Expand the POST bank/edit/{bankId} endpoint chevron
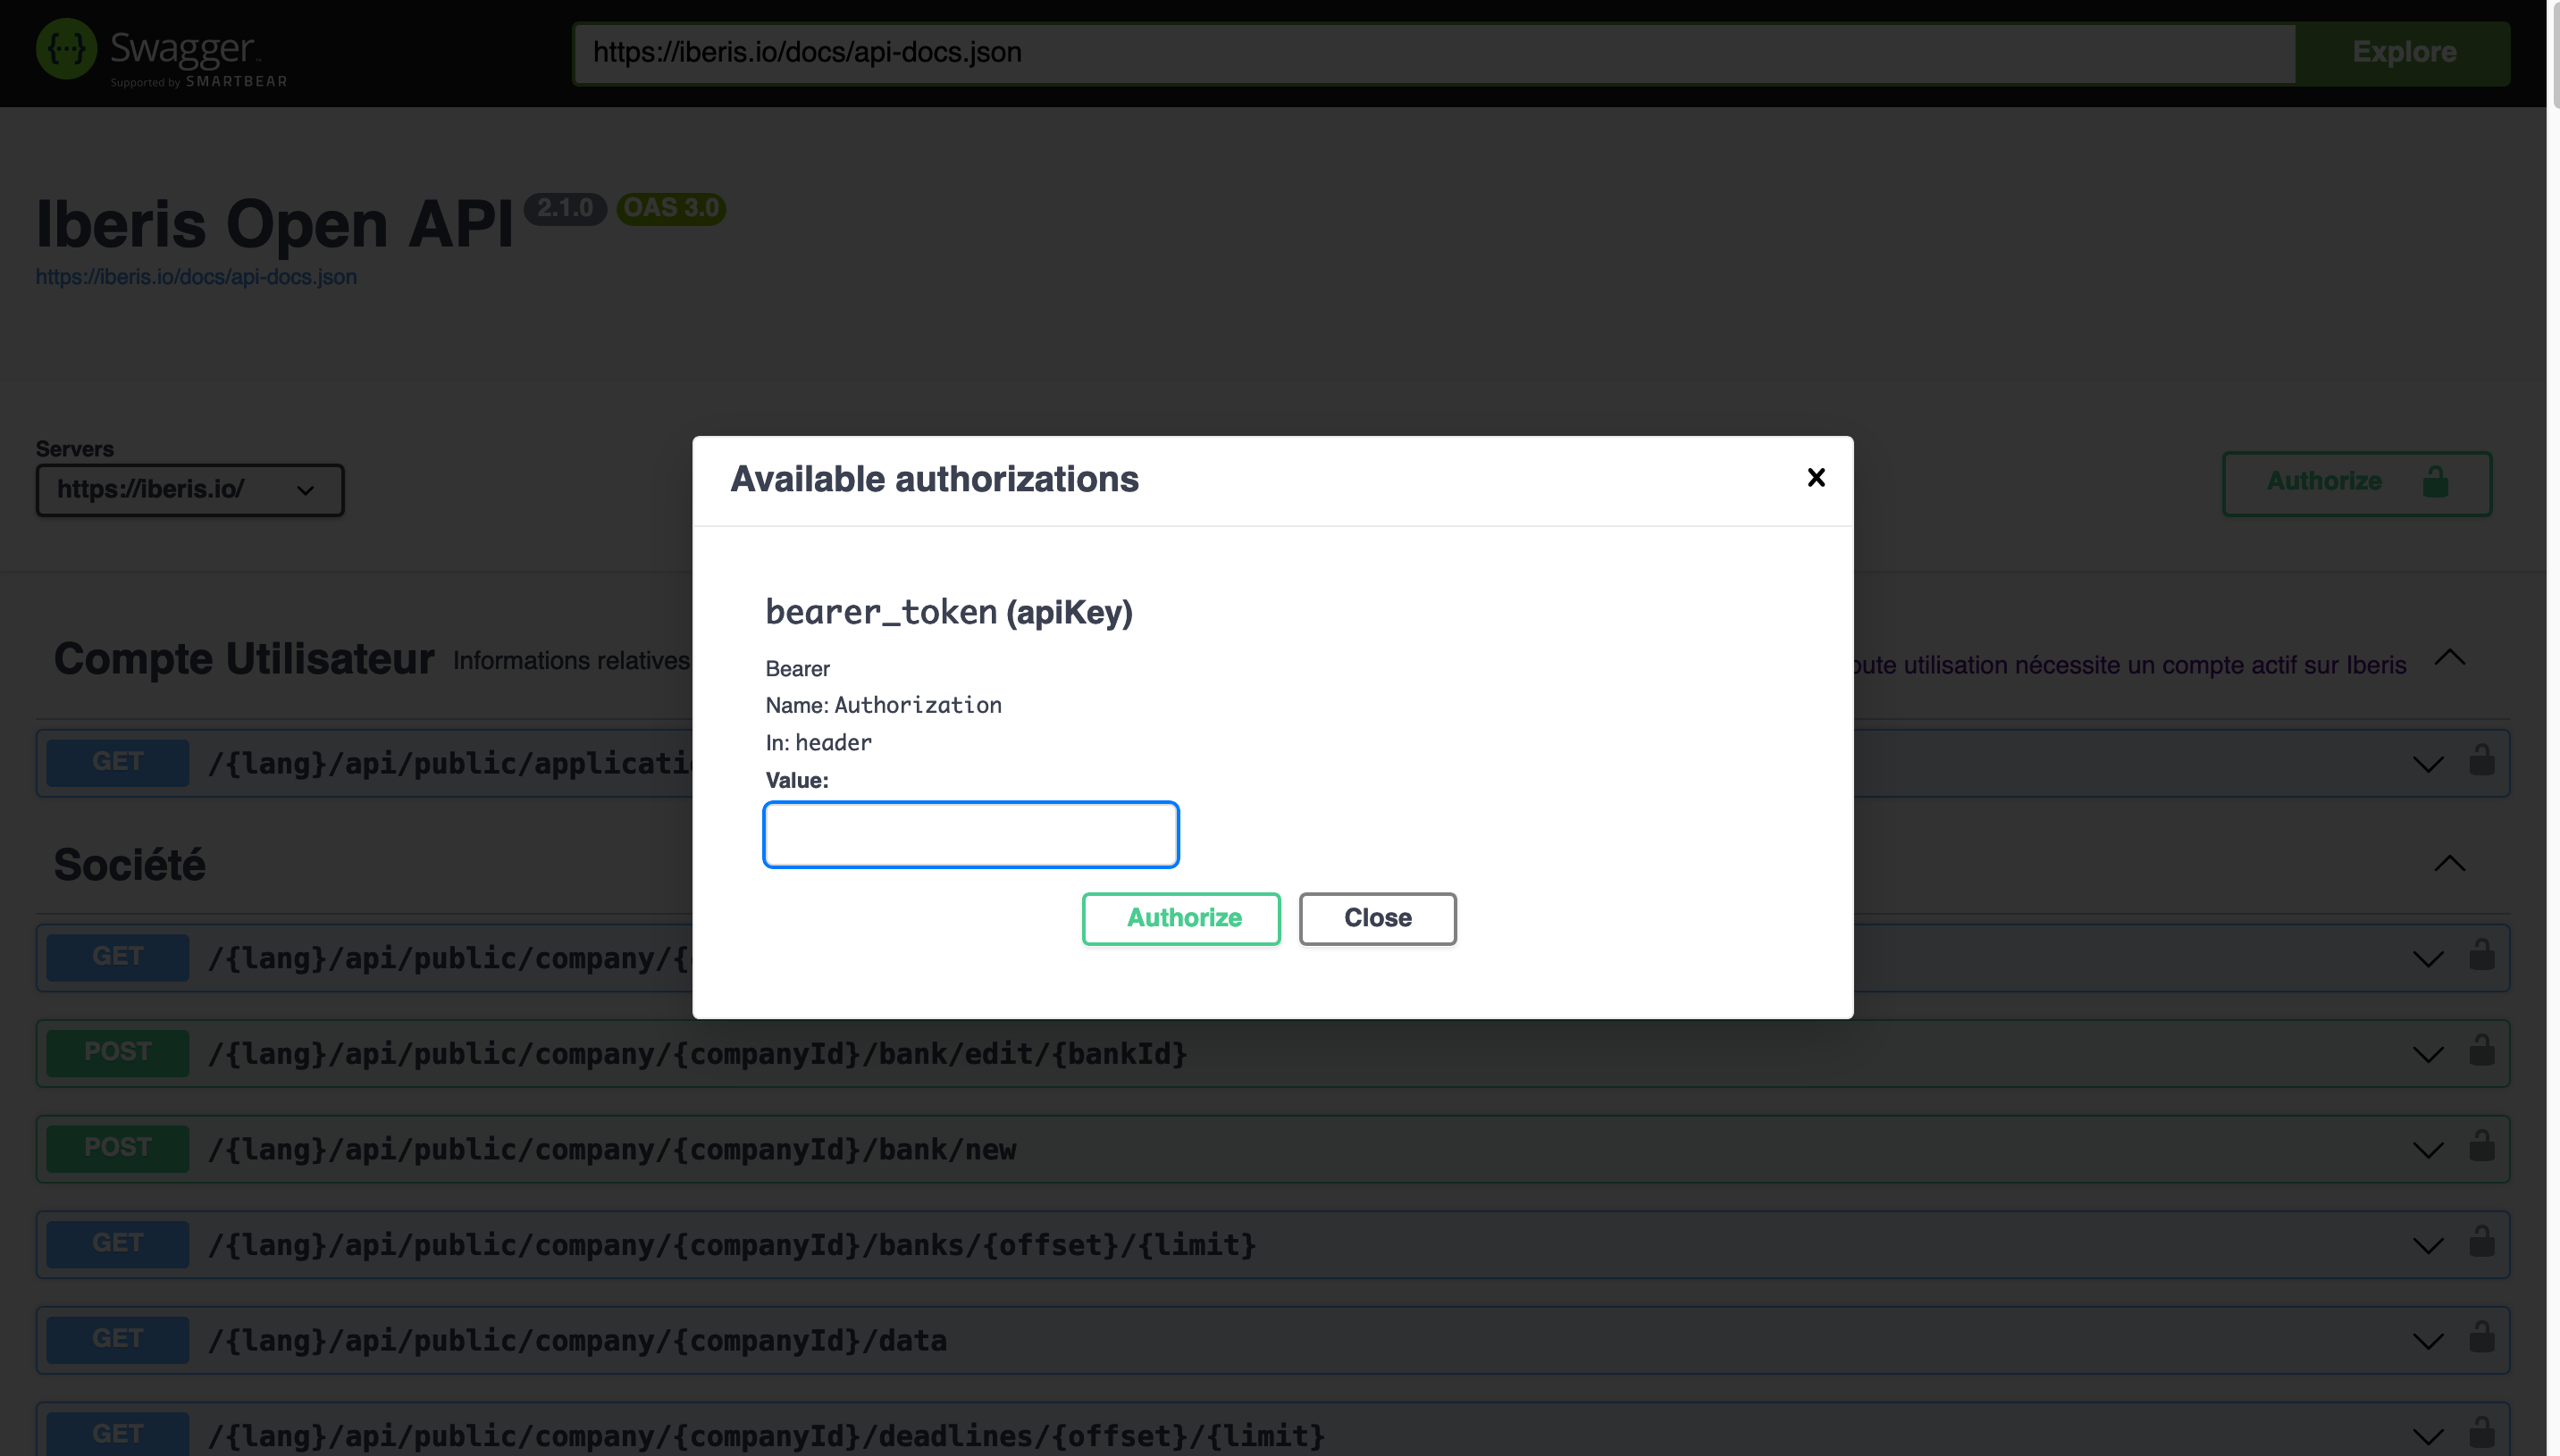 click(2427, 1055)
